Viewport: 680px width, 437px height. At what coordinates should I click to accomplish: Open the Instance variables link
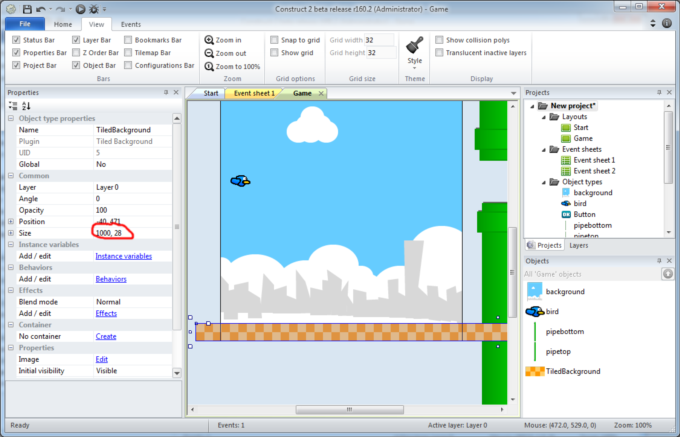click(124, 256)
